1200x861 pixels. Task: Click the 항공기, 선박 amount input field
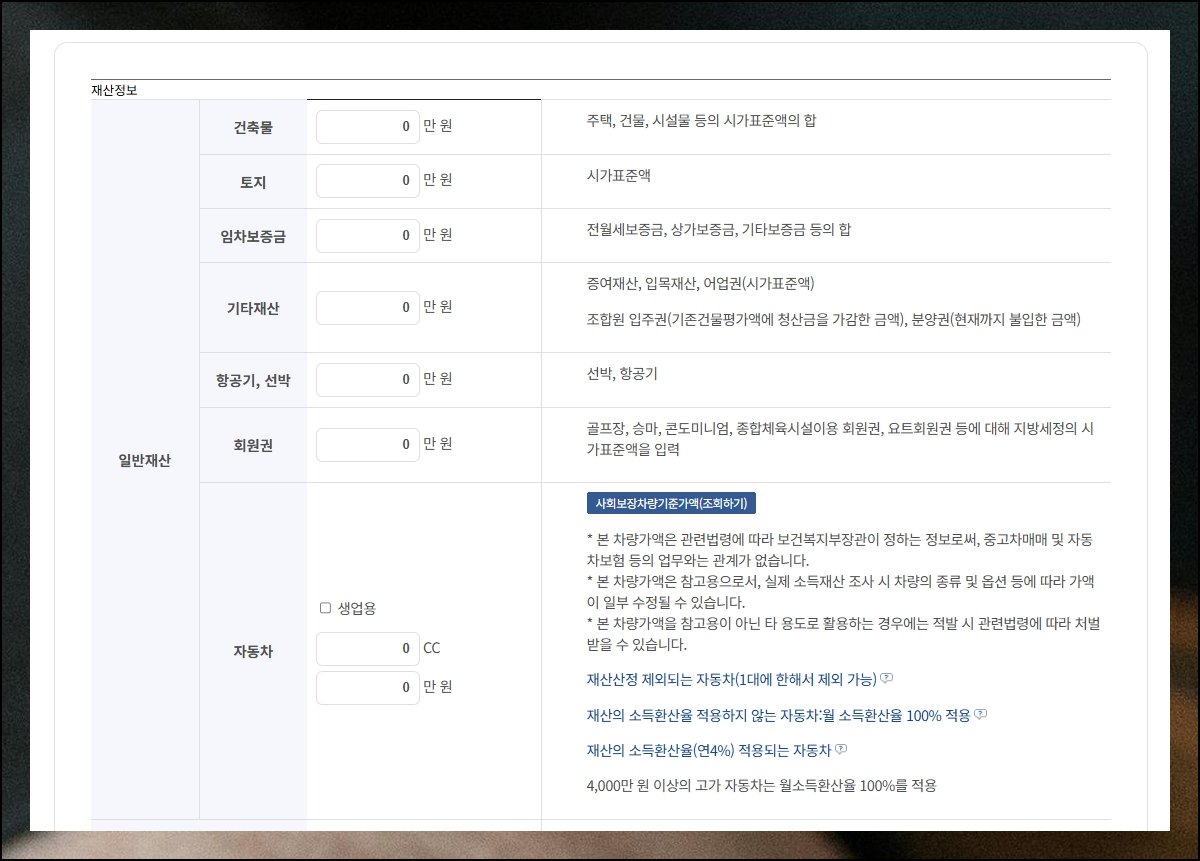pos(368,380)
